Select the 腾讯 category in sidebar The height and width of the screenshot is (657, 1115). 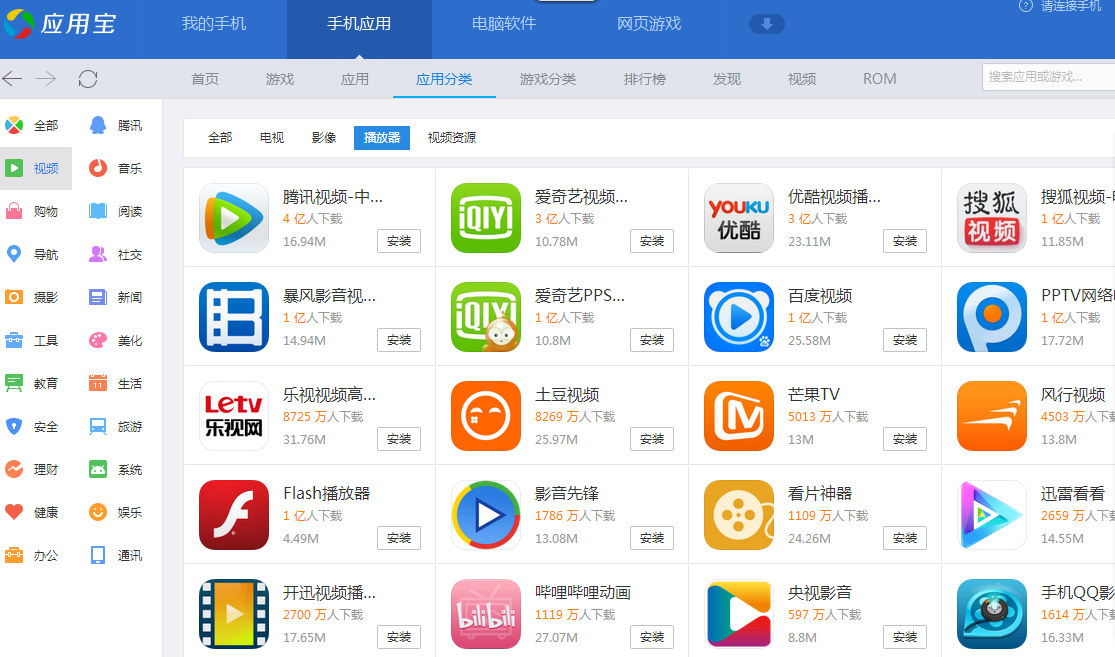(x=115, y=125)
